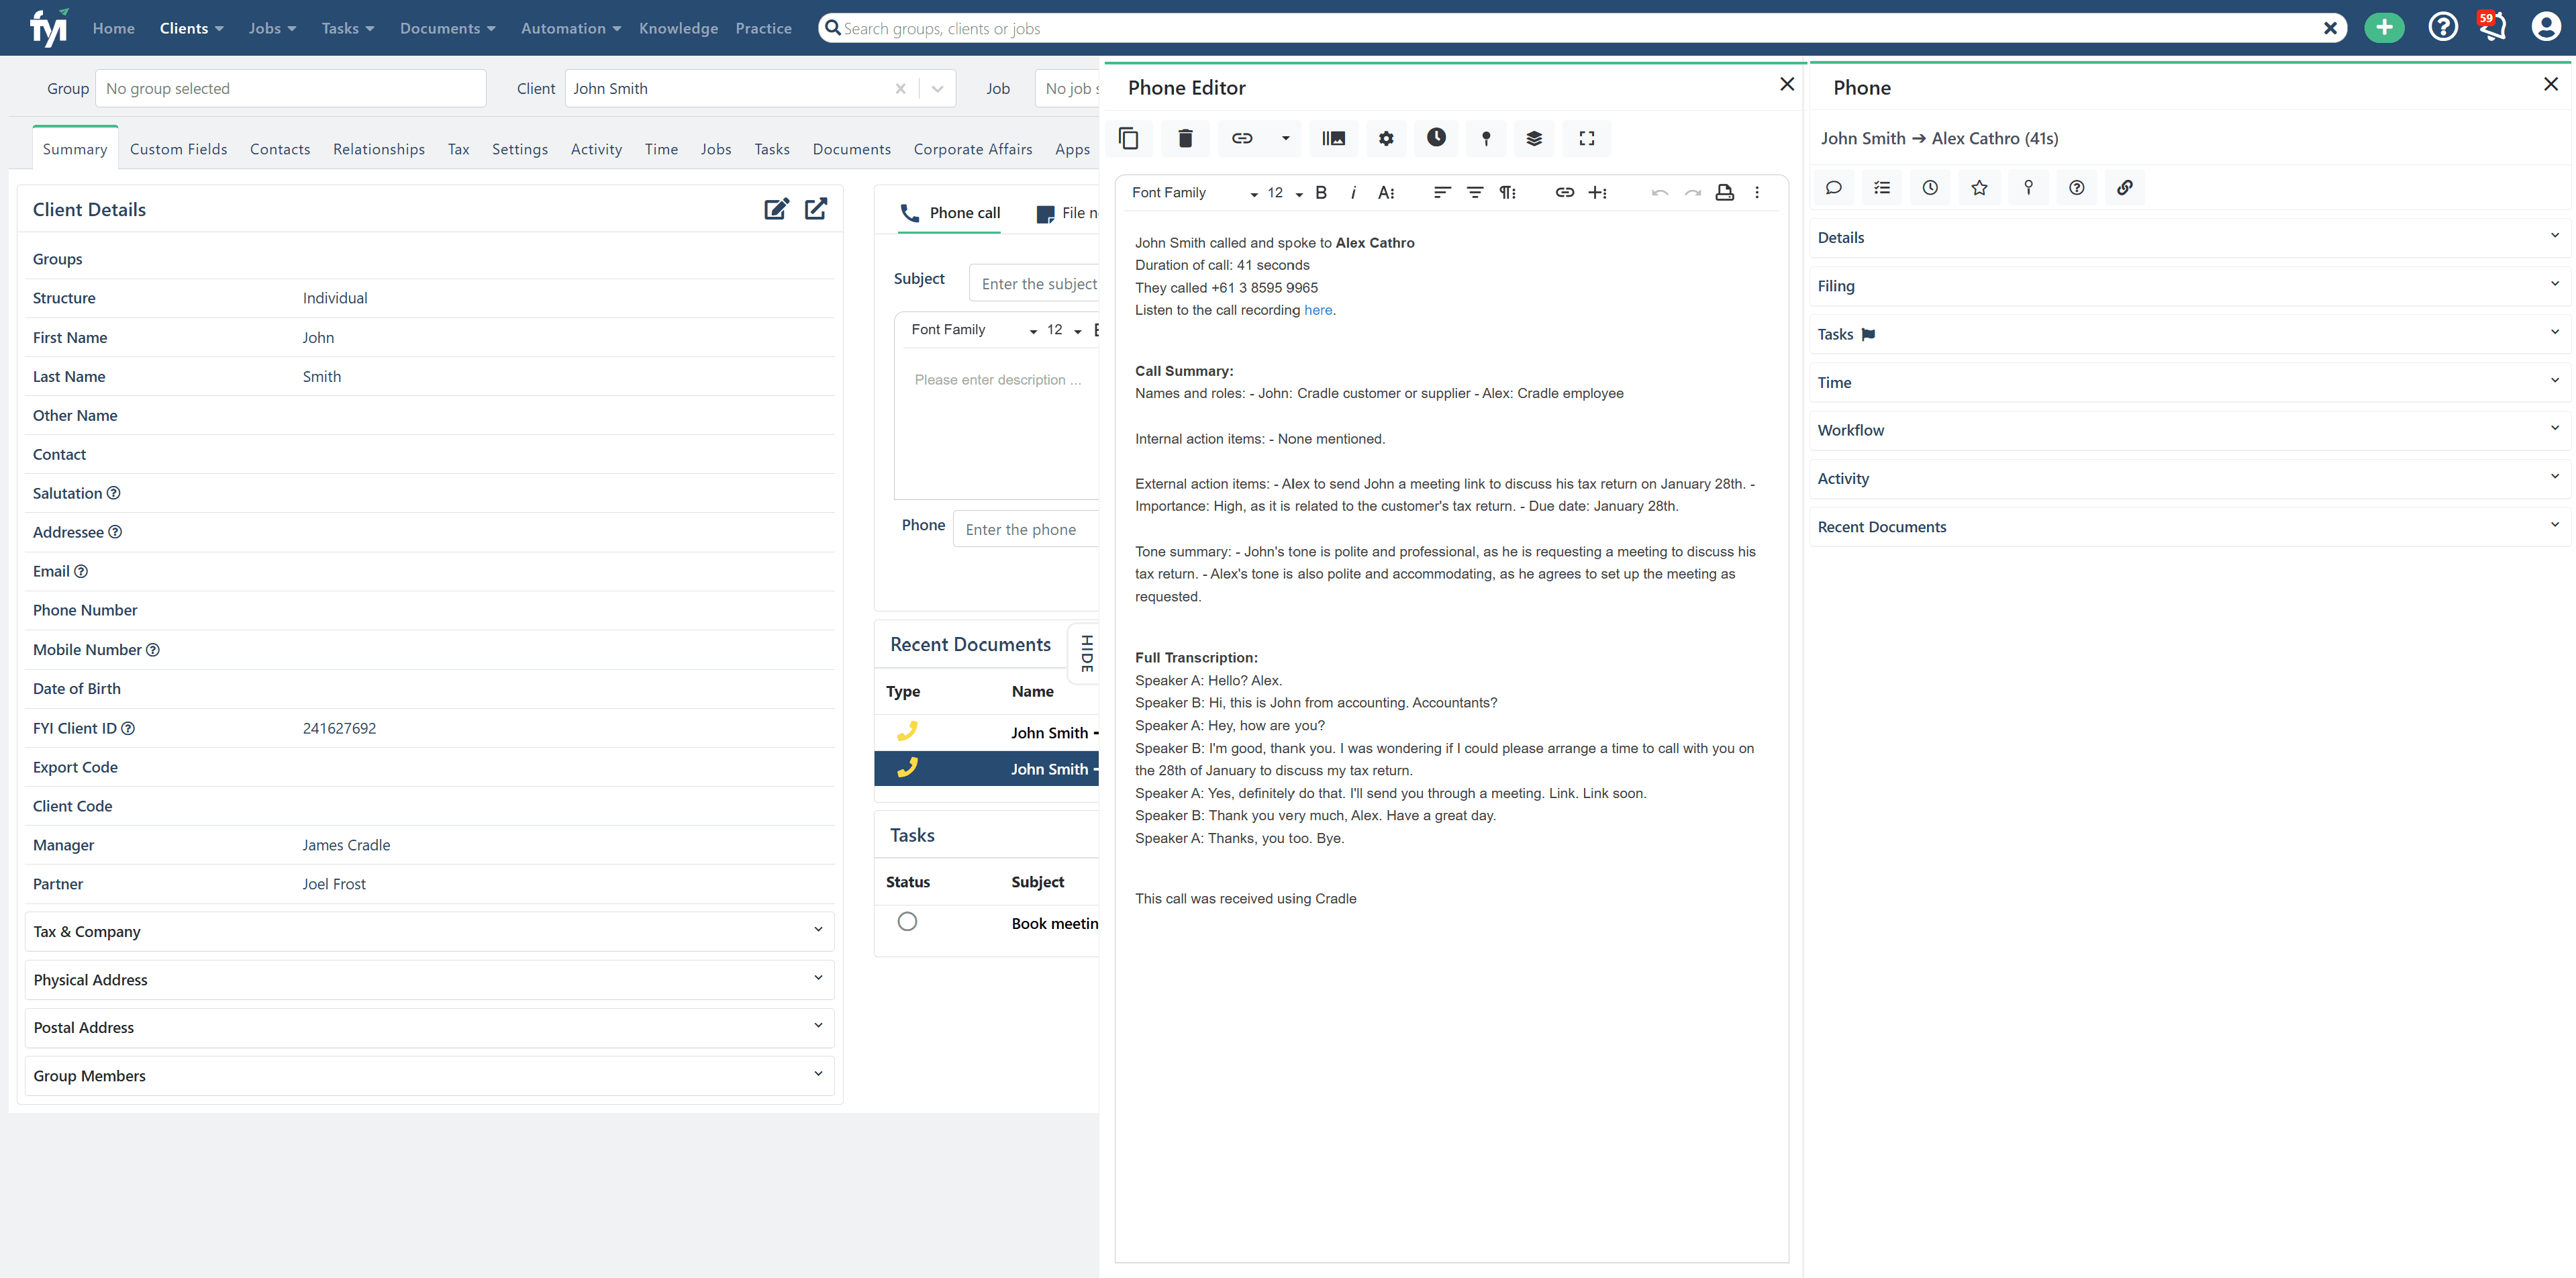Toggle fullscreen mode for Phone Editor
The image size is (2576, 1278).
1586,139
